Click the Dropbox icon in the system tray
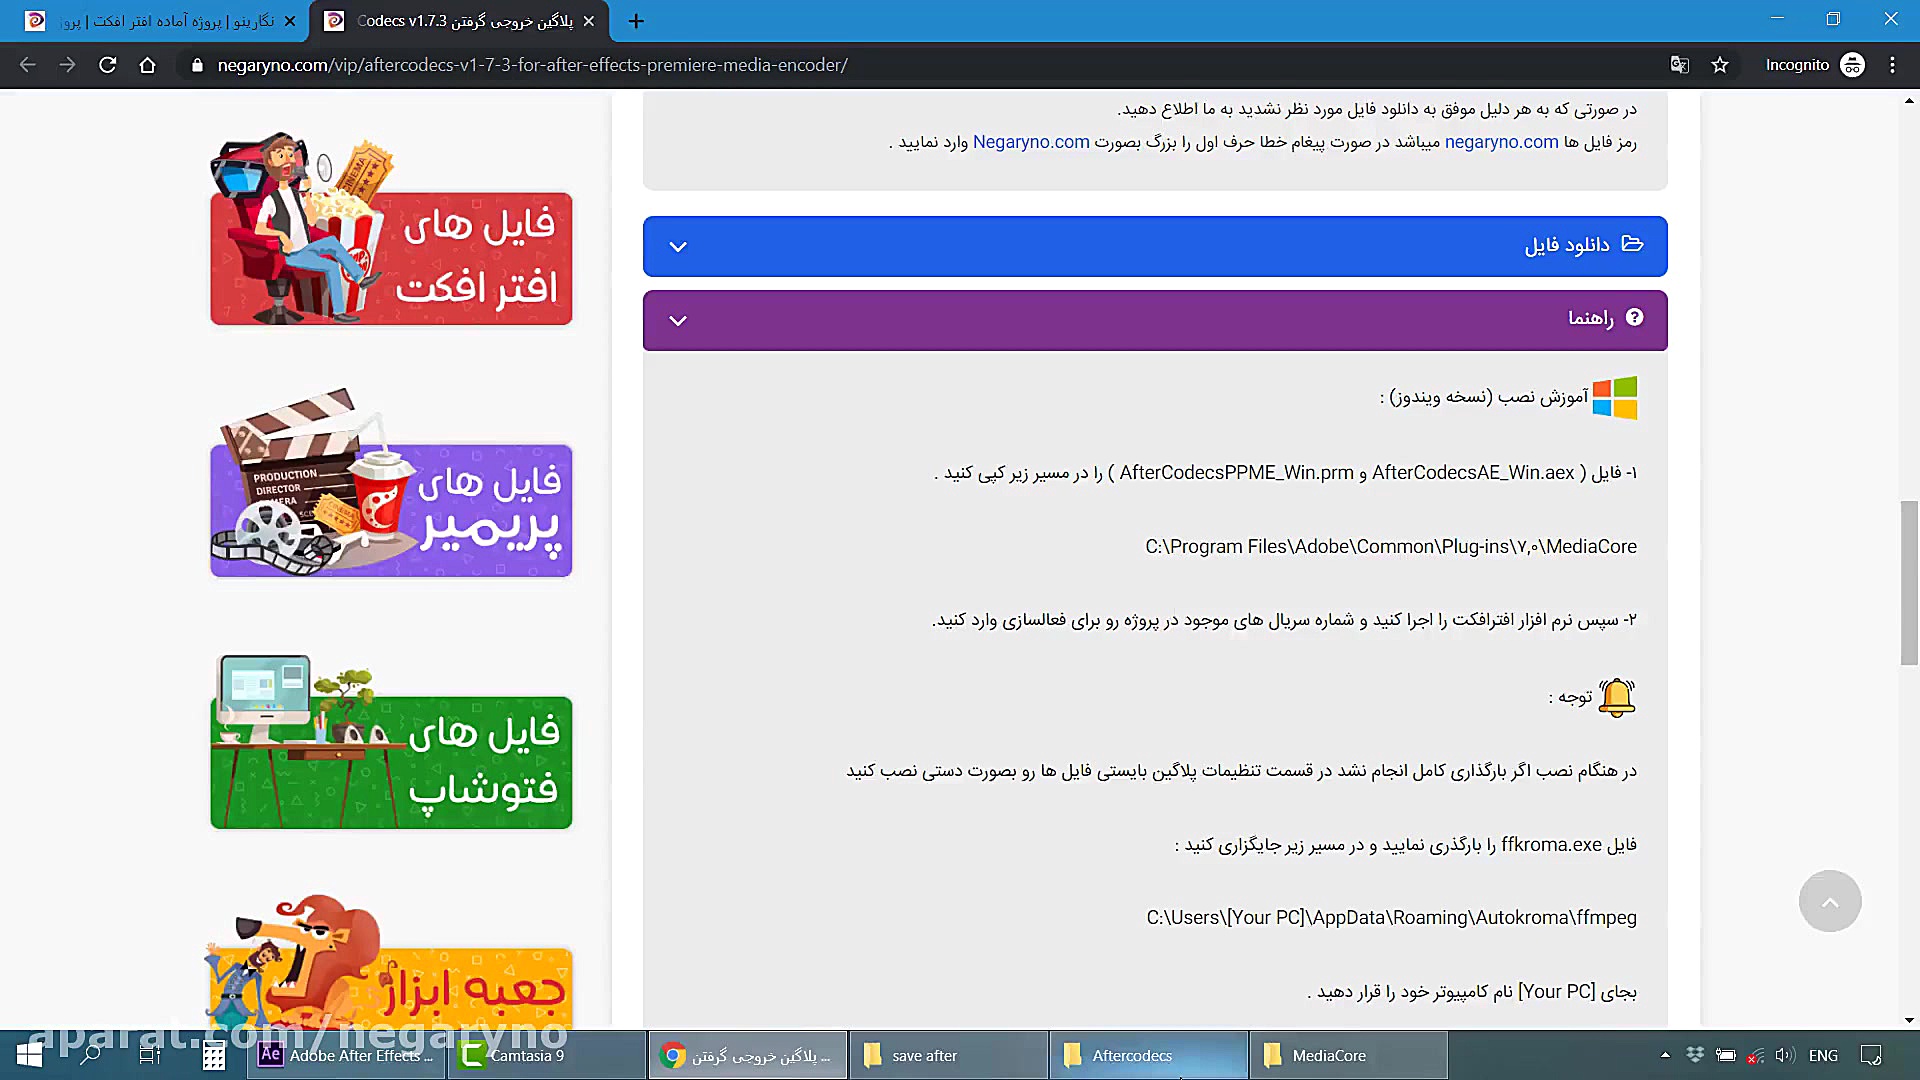 point(1695,1055)
